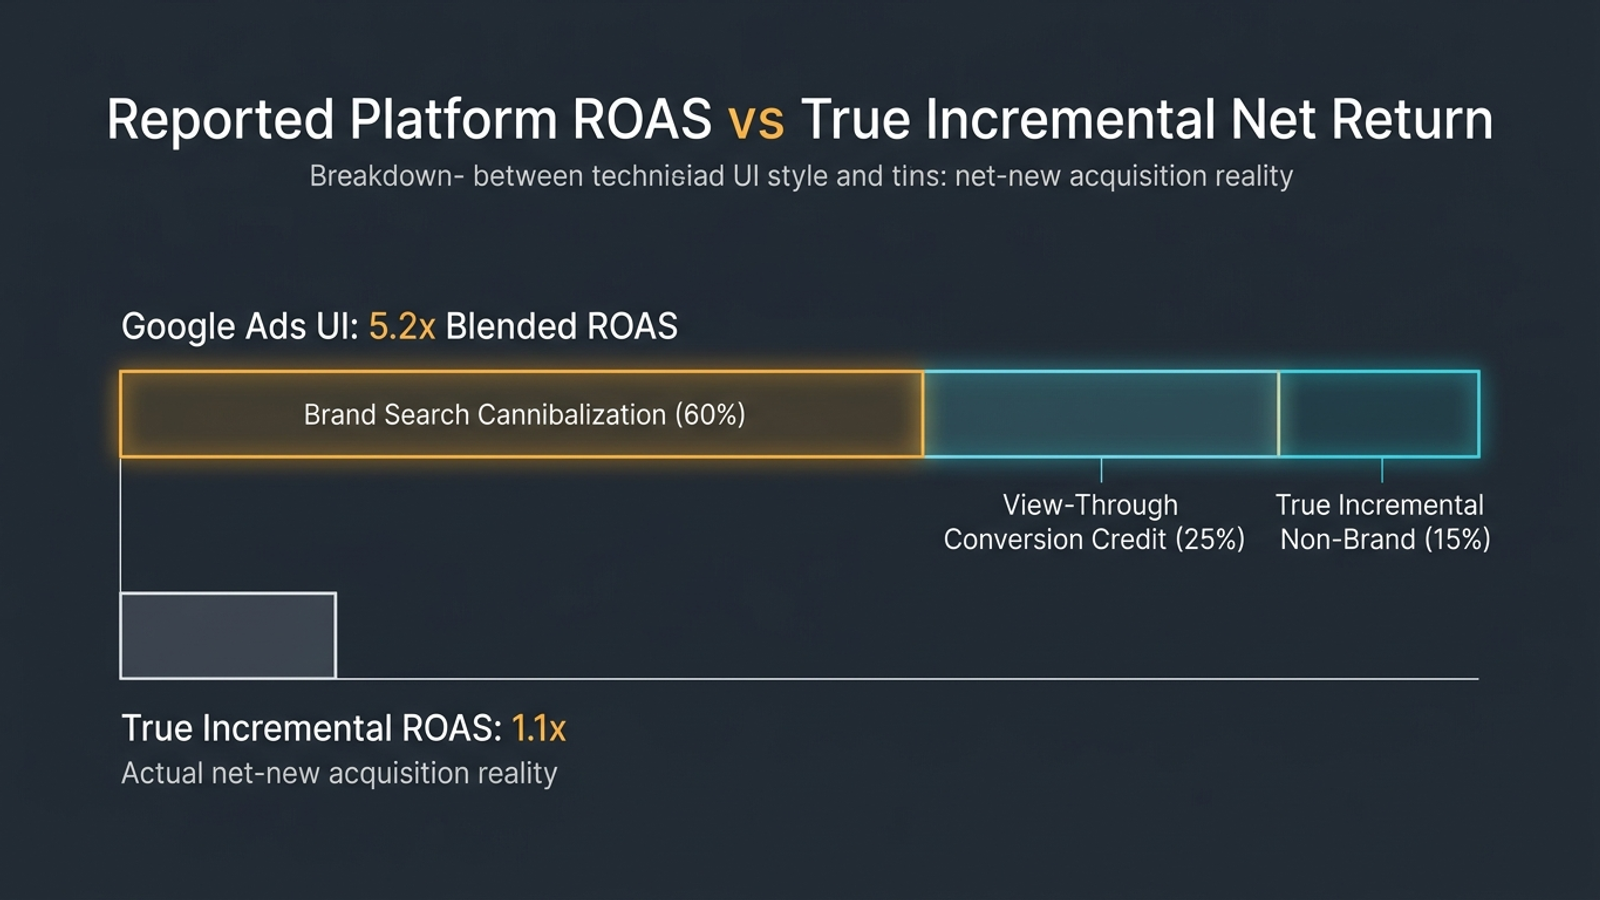Click the 'View-Through Conversion Credit (25%)' label
Screen dimensions: 1600x900
[x=1094, y=522]
